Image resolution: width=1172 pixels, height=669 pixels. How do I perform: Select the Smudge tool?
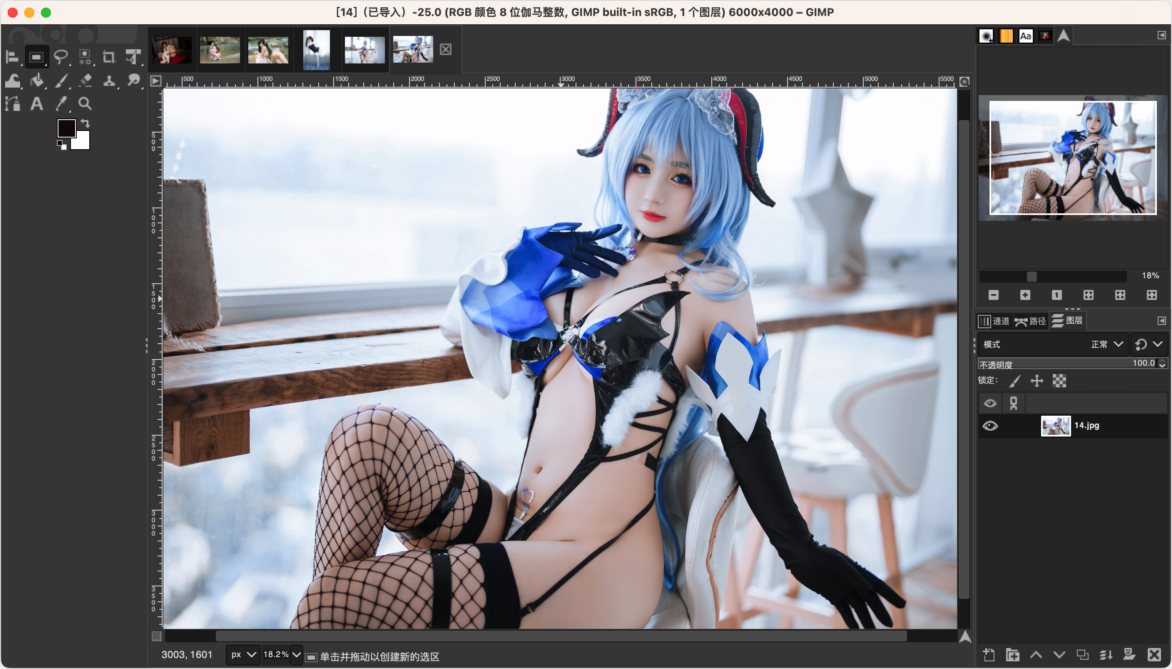(133, 81)
